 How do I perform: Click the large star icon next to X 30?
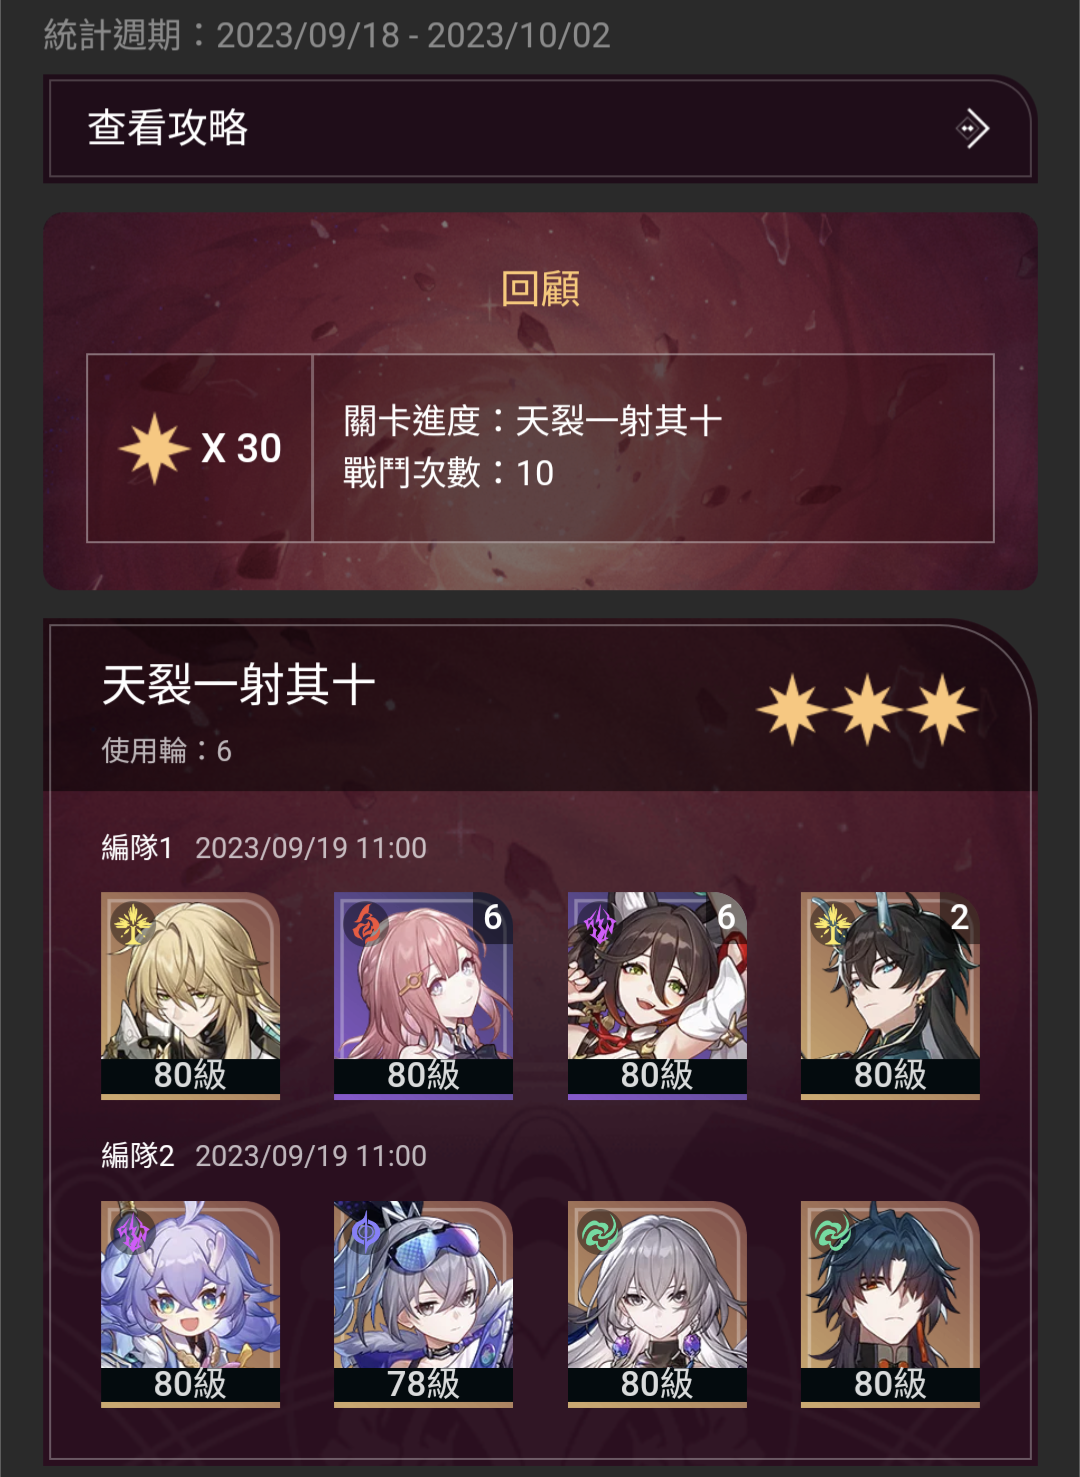pyautogui.click(x=154, y=448)
